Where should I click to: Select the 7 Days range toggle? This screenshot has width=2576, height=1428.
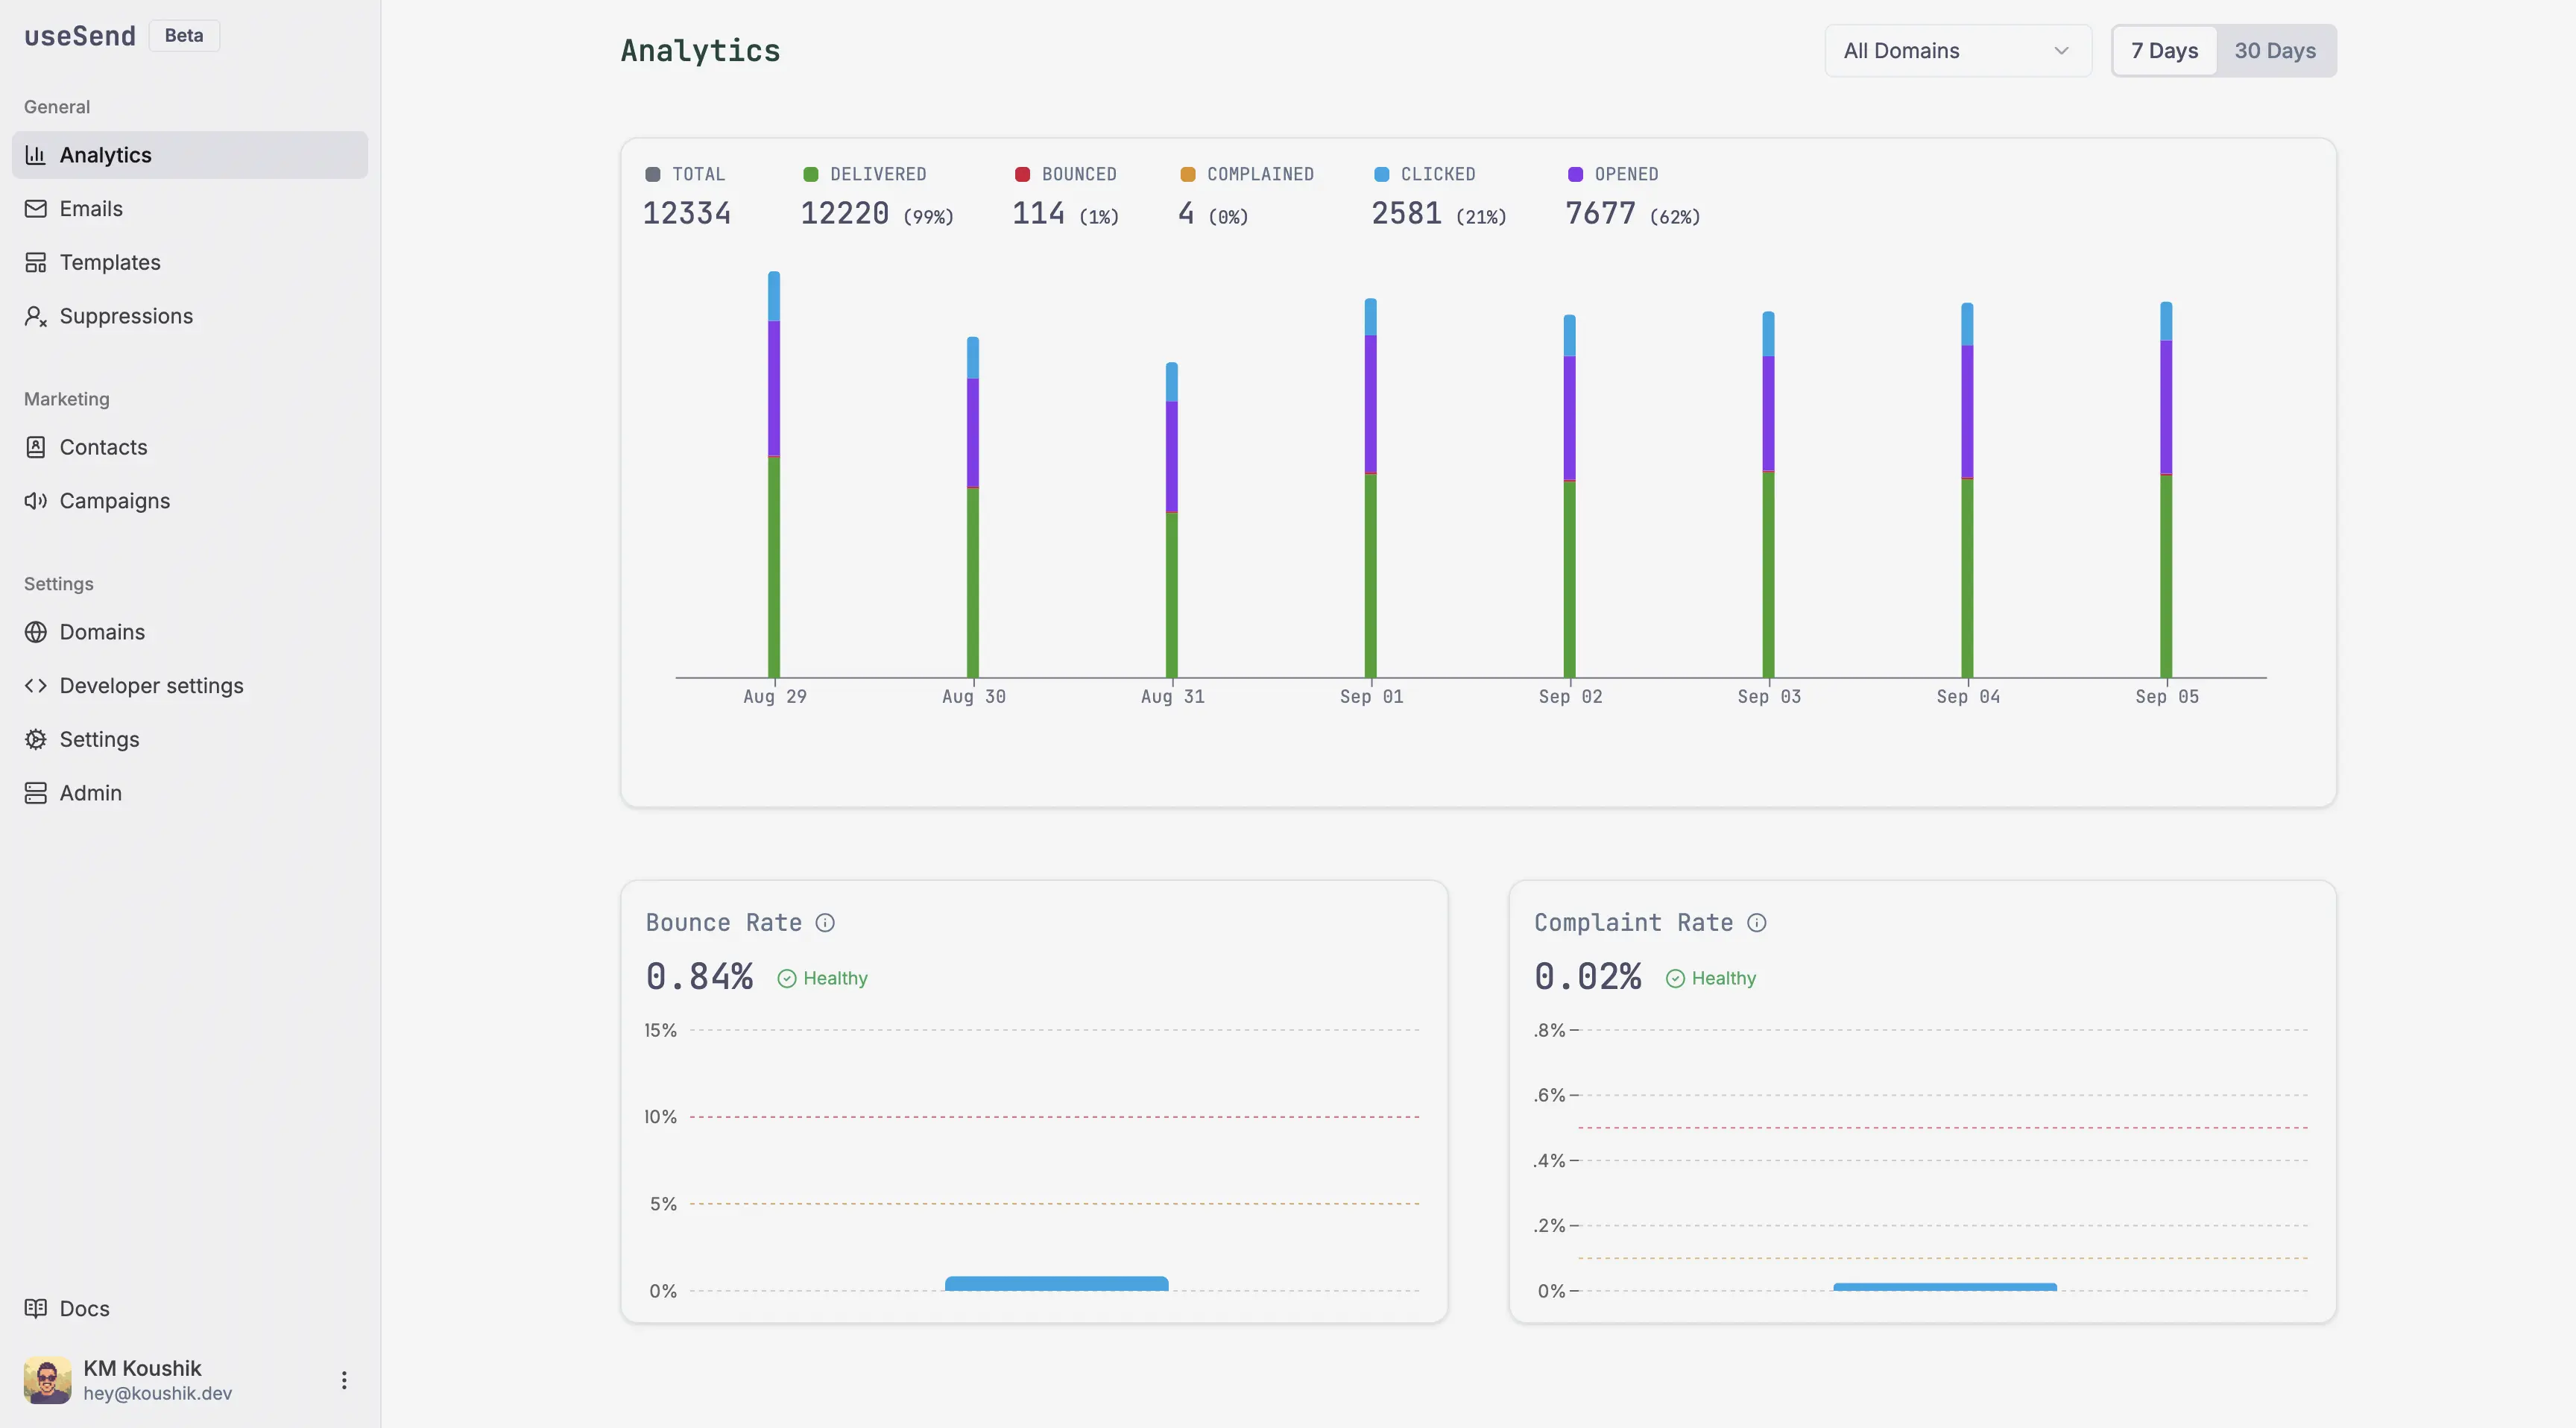(x=2164, y=51)
